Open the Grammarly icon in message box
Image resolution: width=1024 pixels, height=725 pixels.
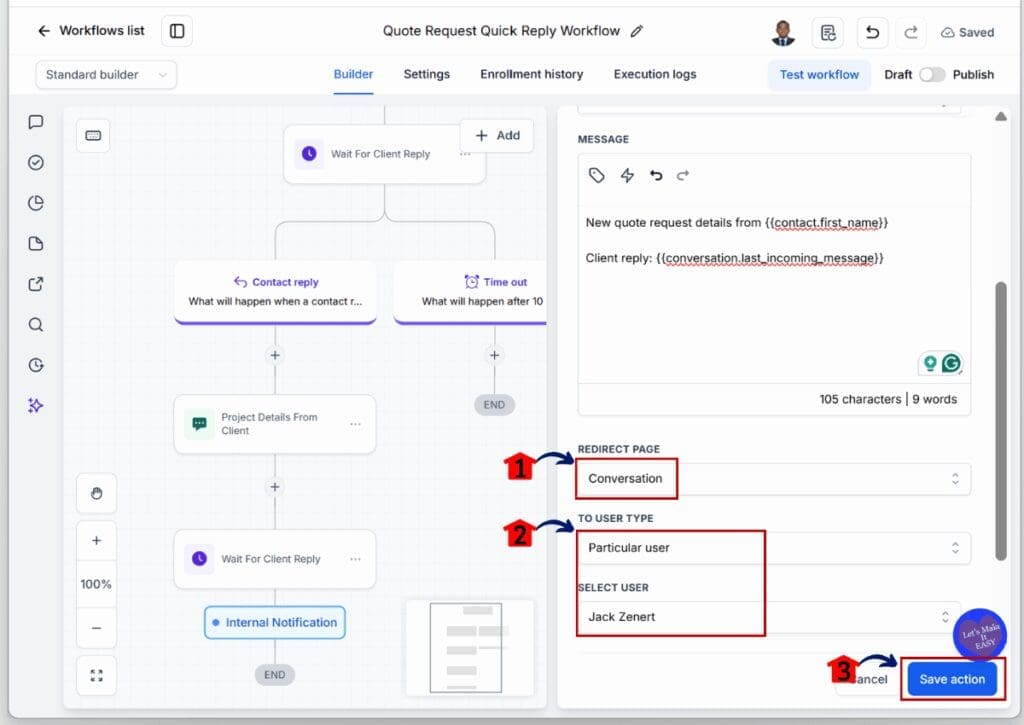(952, 362)
